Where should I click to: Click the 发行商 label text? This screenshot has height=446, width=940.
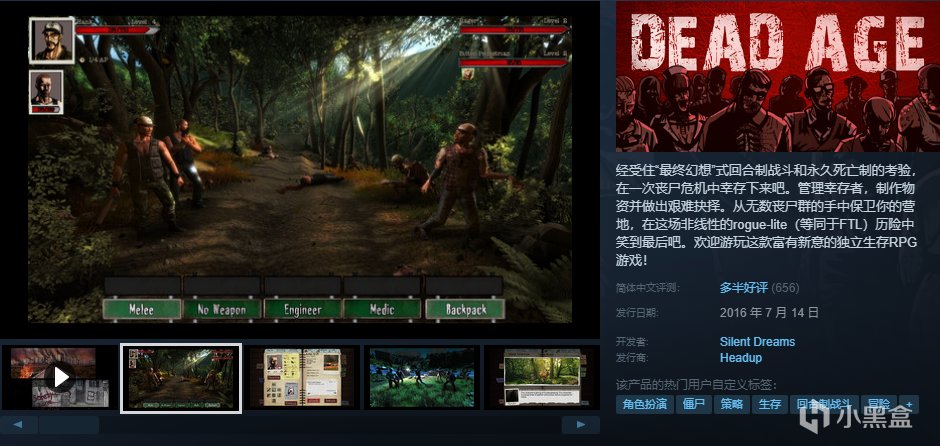point(632,358)
